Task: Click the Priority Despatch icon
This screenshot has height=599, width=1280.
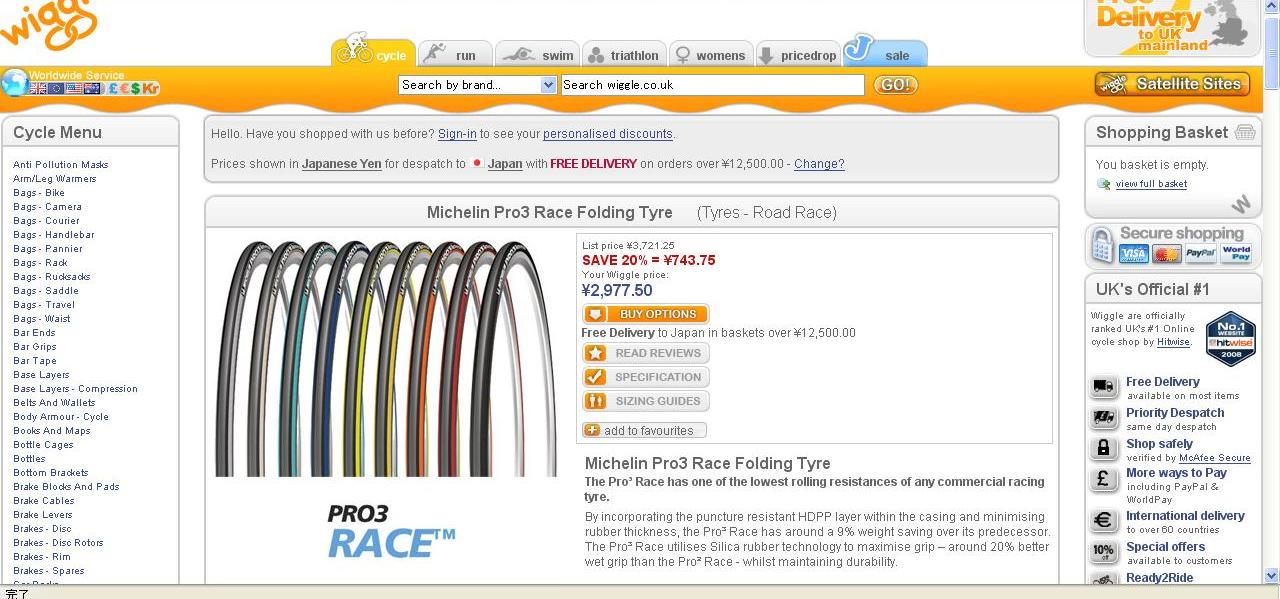Action: [1104, 418]
